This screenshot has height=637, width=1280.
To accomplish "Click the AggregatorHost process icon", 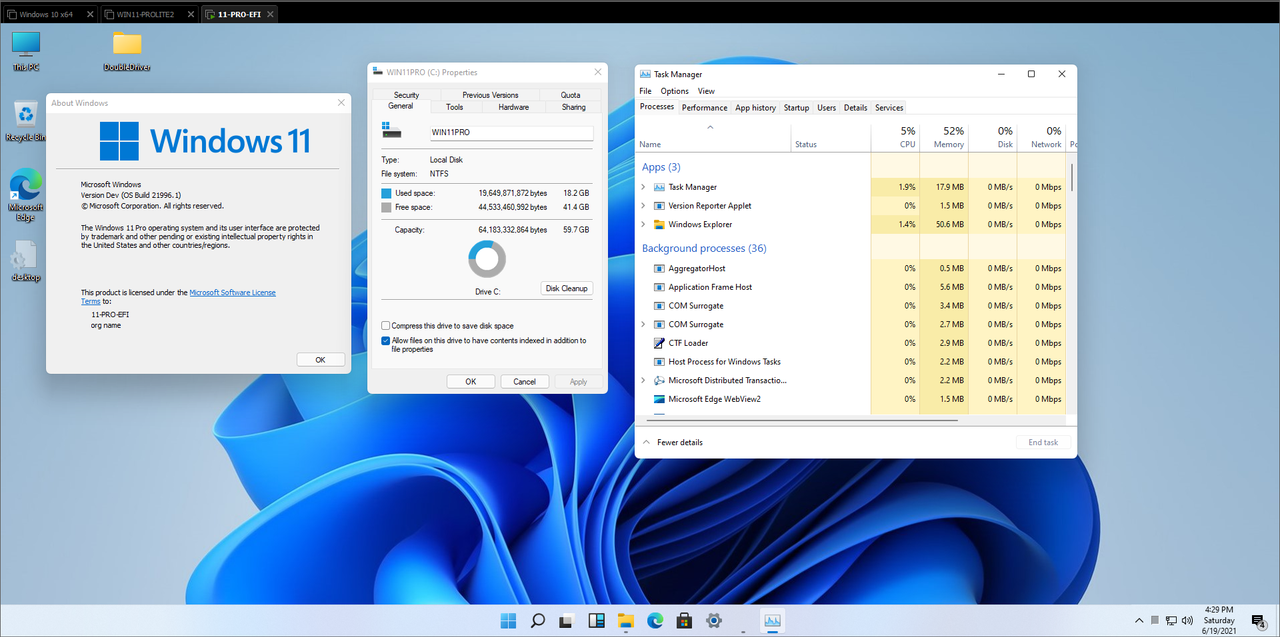I will tap(659, 268).
